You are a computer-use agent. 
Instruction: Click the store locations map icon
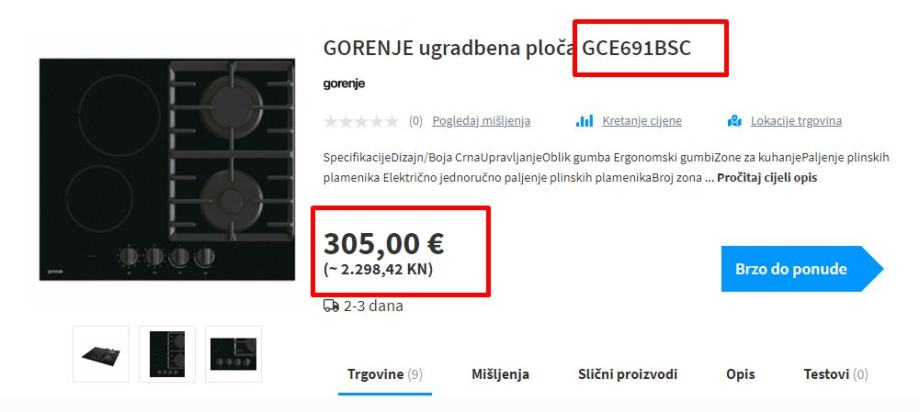[735, 121]
